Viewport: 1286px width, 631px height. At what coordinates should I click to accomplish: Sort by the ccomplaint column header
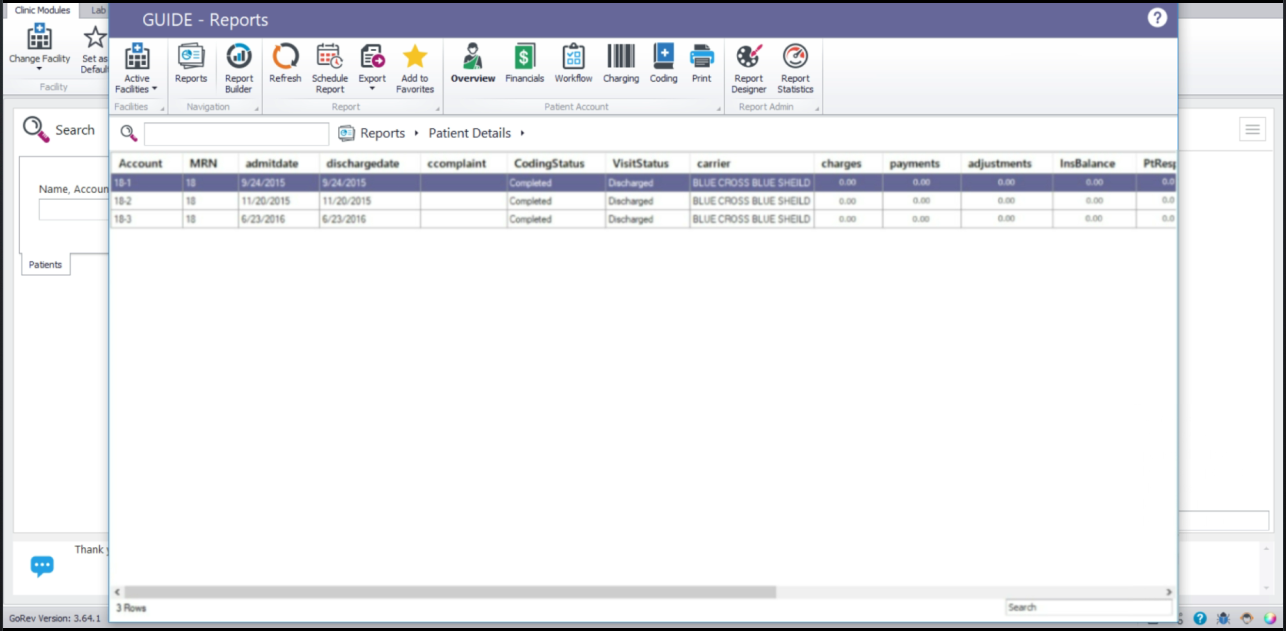[x=463, y=164]
